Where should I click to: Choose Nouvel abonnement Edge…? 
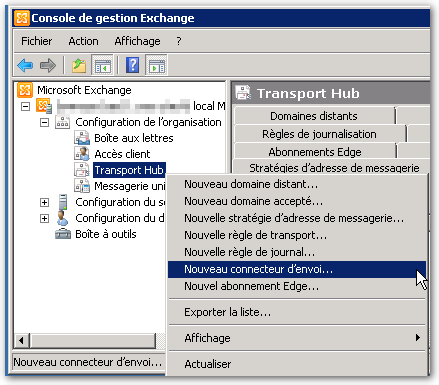(297, 286)
